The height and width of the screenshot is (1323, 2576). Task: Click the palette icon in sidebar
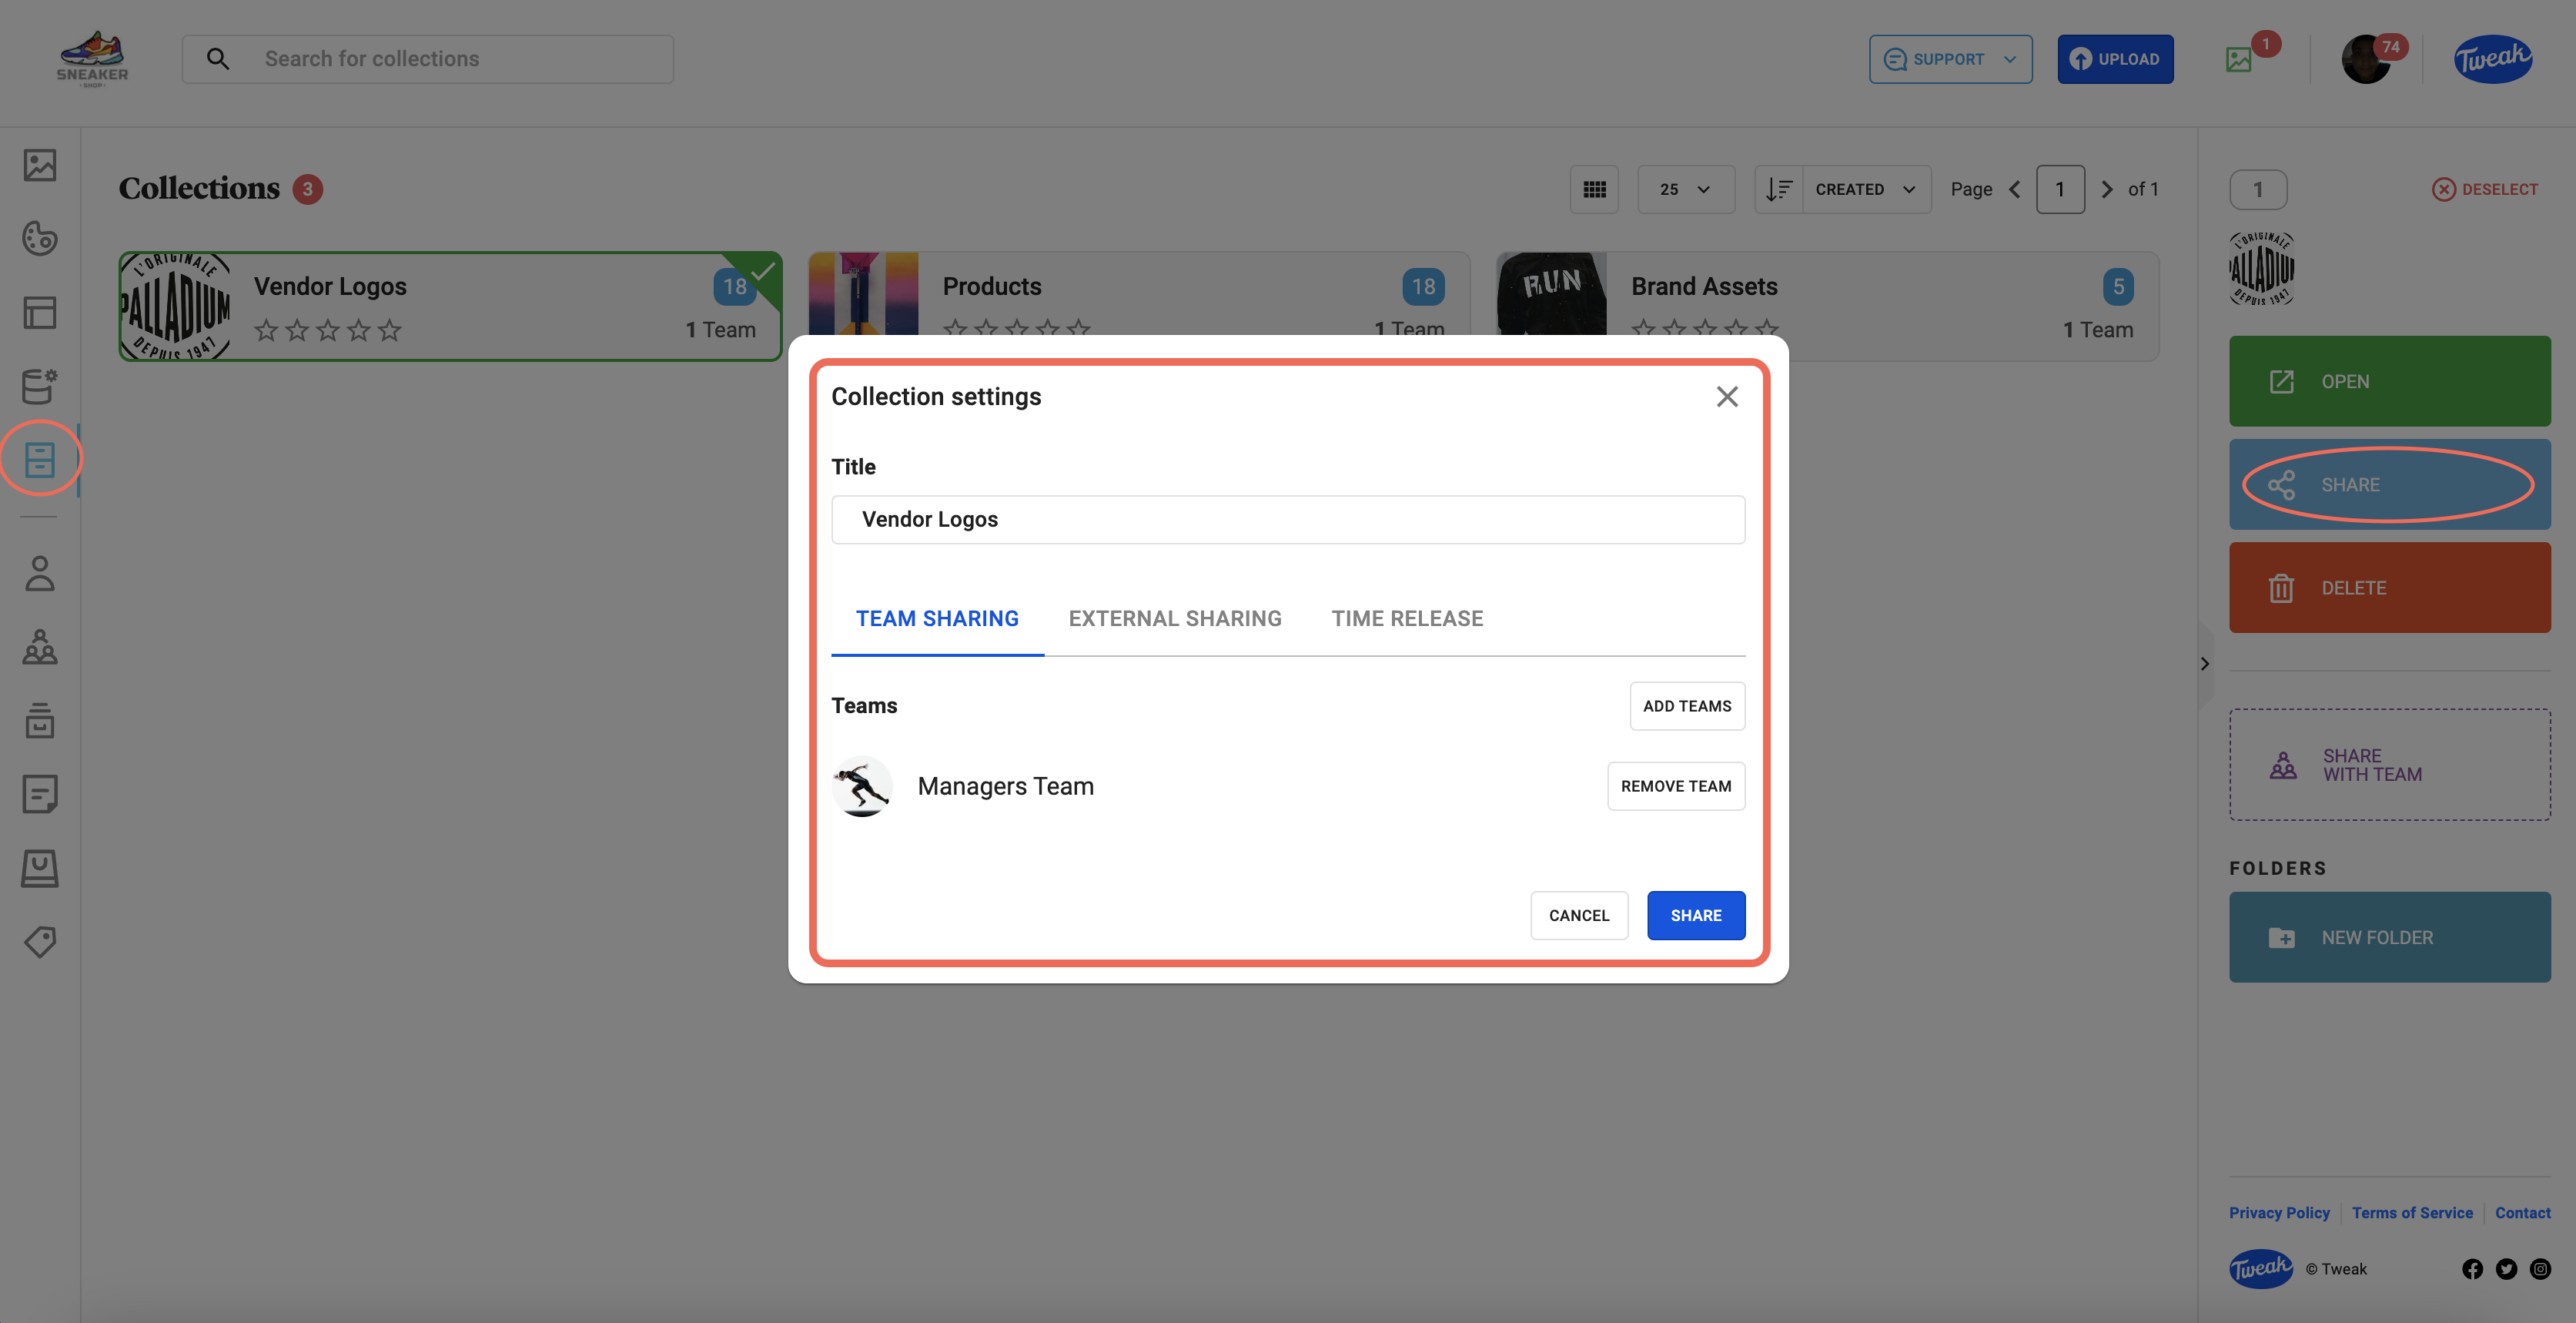click(40, 239)
